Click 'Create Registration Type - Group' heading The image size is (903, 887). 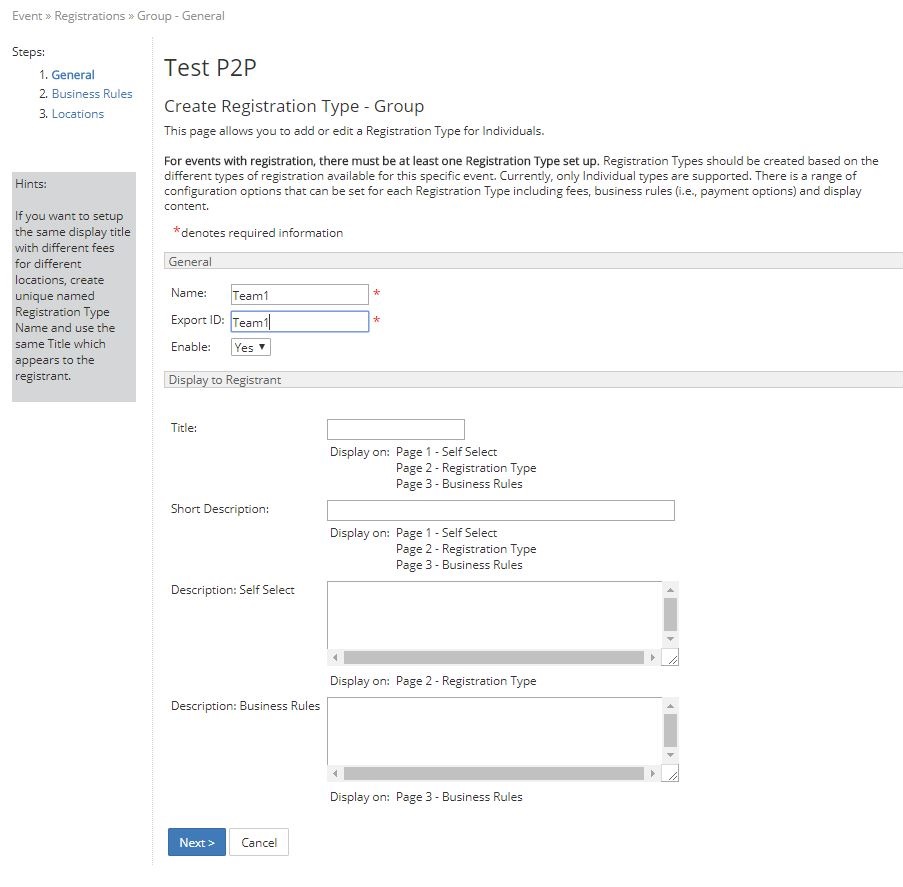[x=294, y=107]
